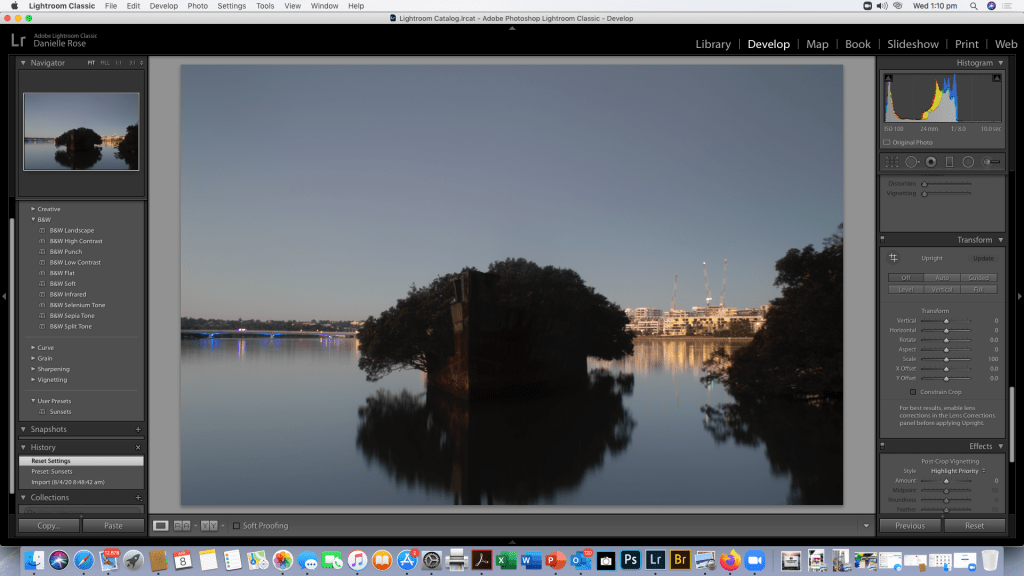Click the Previous button

click(910, 525)
